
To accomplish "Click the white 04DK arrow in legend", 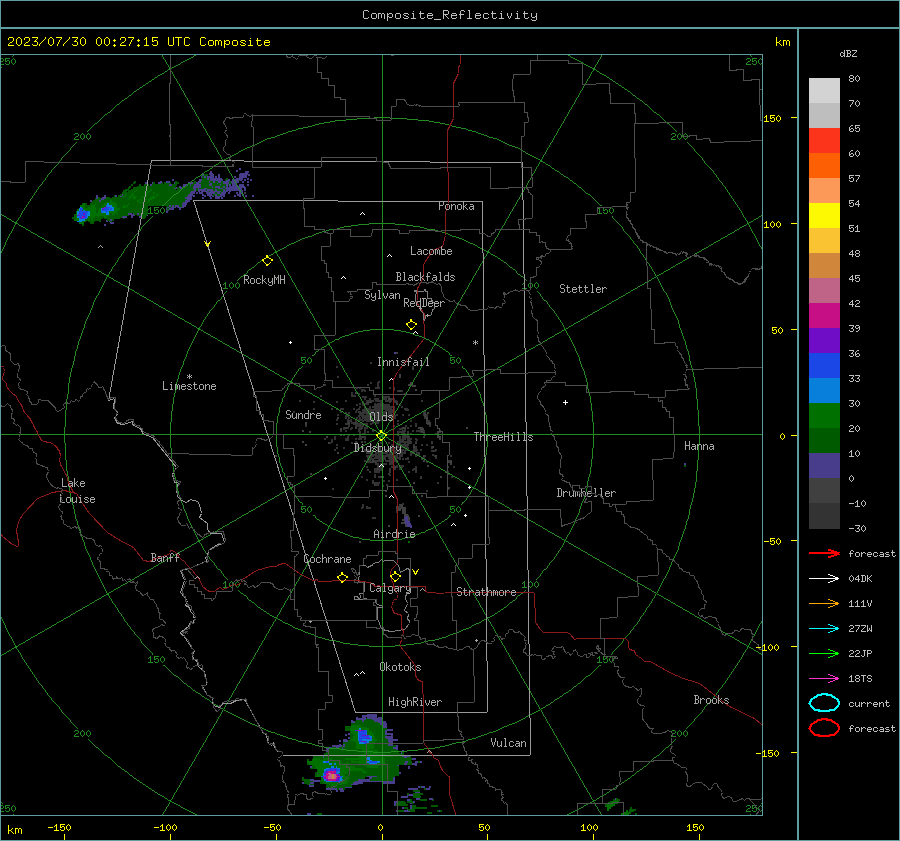I will point(824,579).
